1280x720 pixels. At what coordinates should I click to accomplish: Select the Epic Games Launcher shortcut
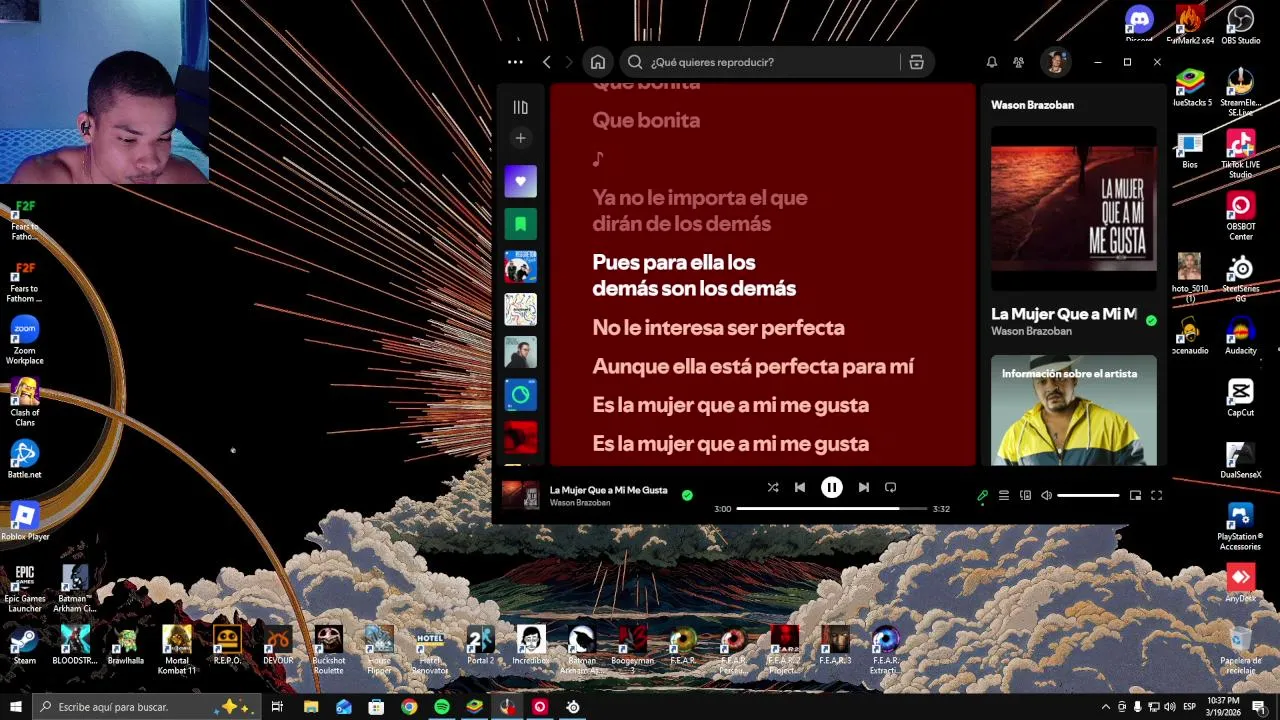25,588
